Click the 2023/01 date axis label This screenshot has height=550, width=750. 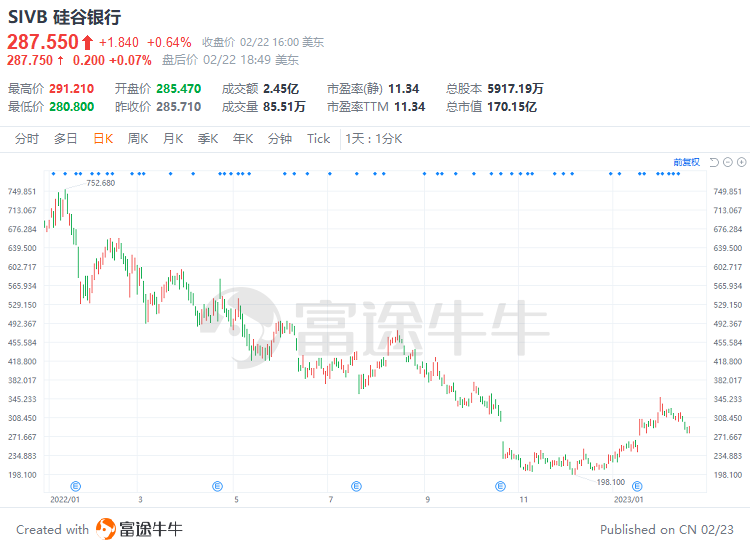click(x=629, y=500)
